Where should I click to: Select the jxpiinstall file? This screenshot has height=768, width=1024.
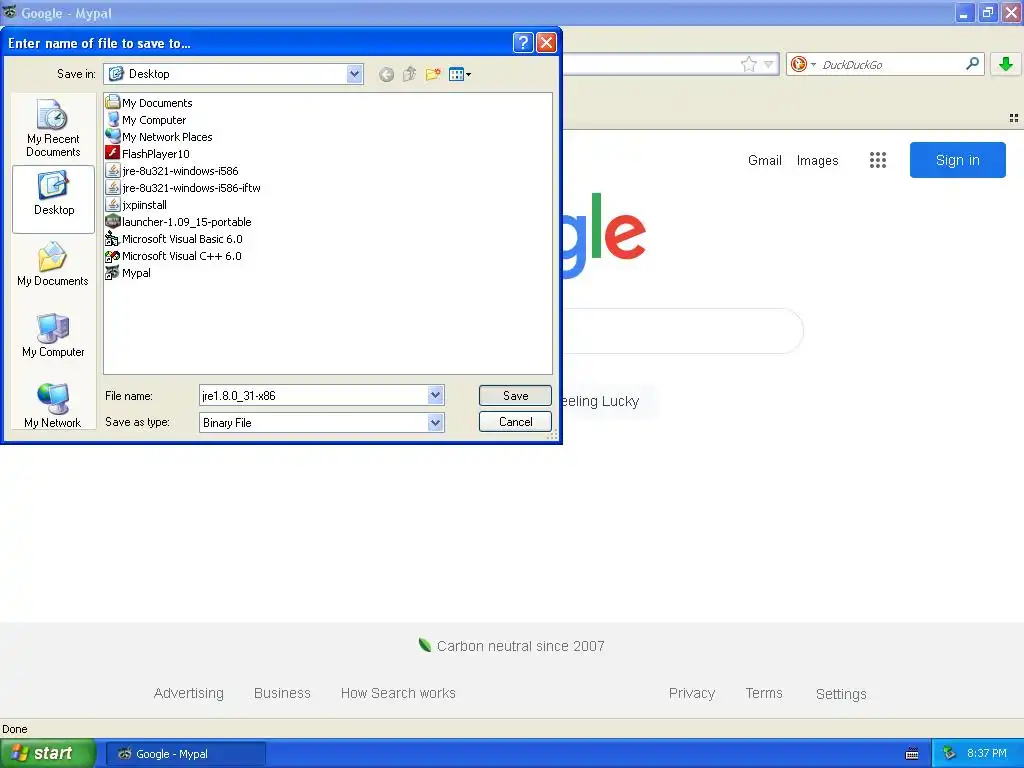136,205
